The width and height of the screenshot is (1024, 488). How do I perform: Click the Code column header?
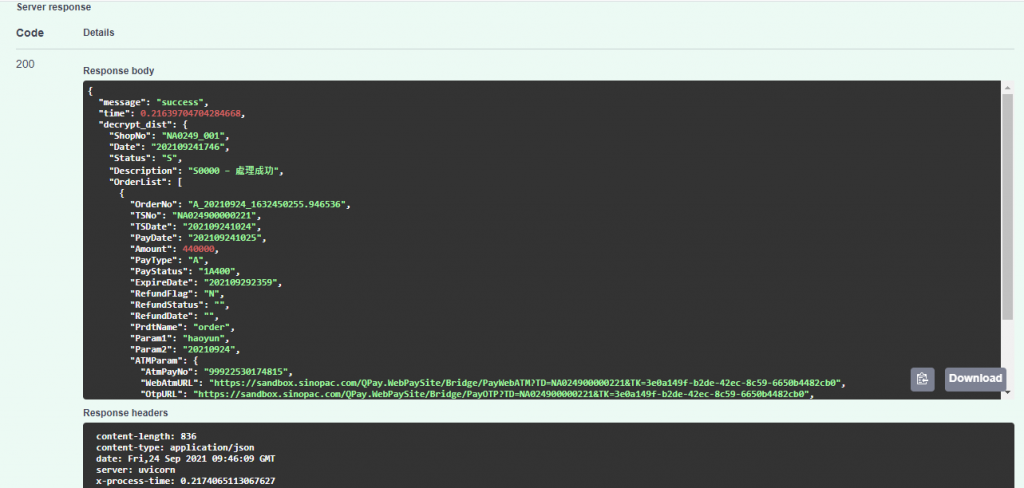(30, 33)
